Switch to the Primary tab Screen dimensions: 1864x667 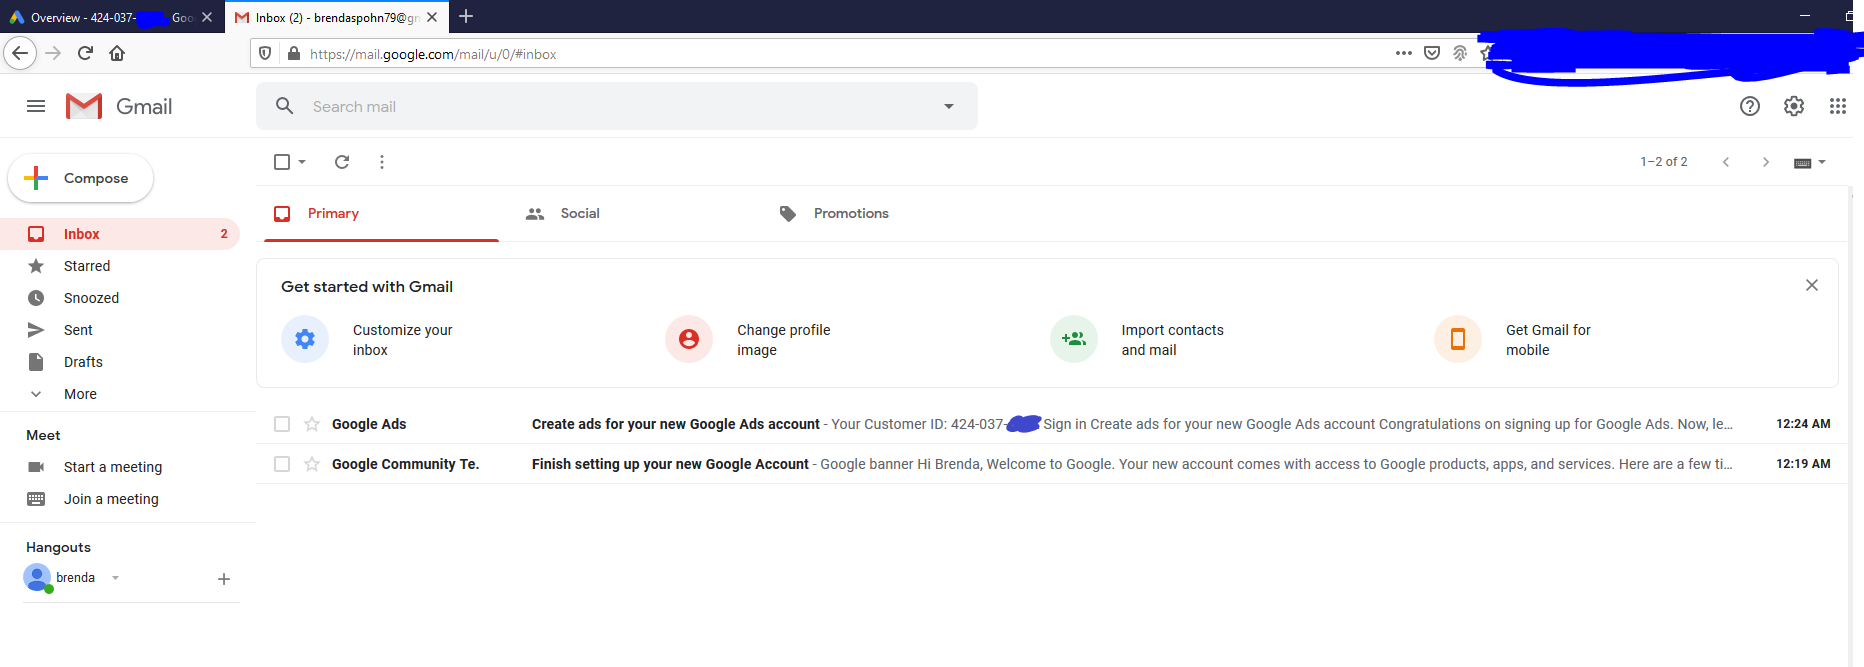tap(381, 214)
